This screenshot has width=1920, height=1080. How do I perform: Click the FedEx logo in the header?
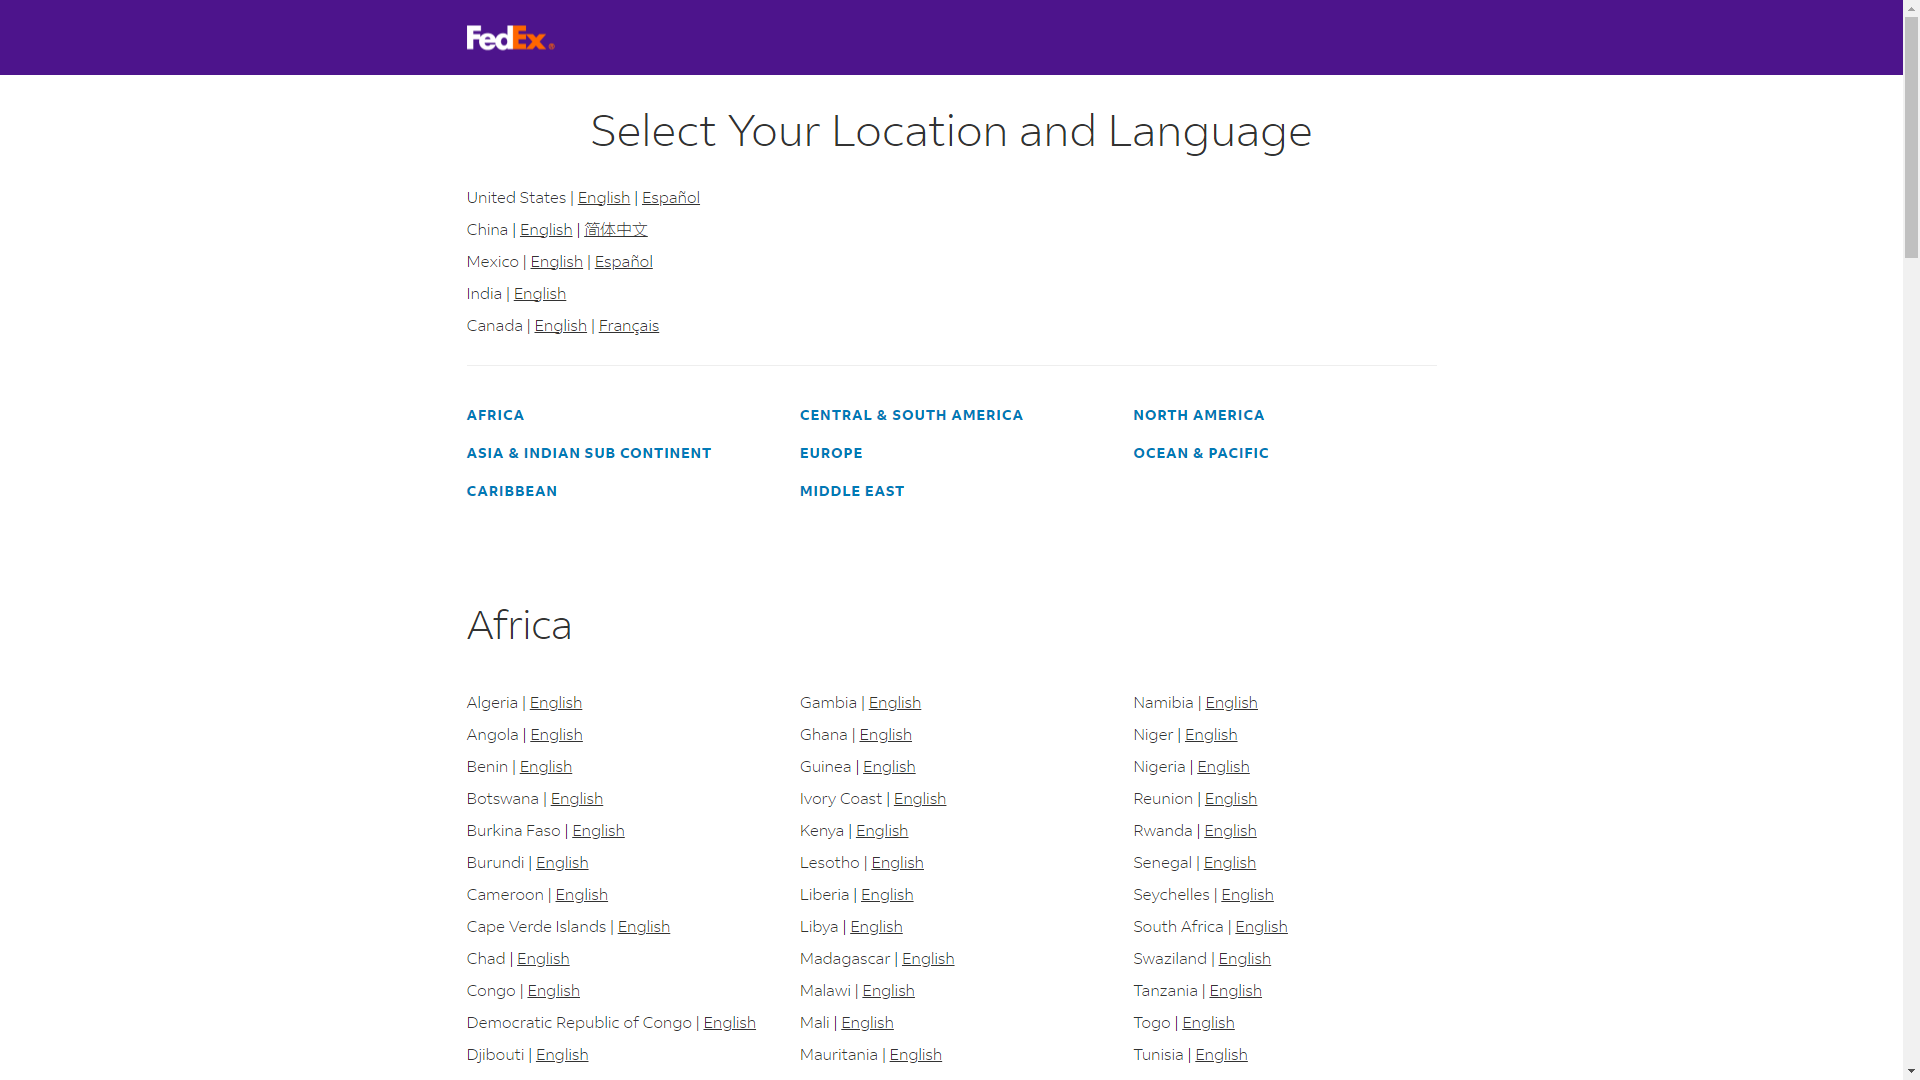[509, 38]
